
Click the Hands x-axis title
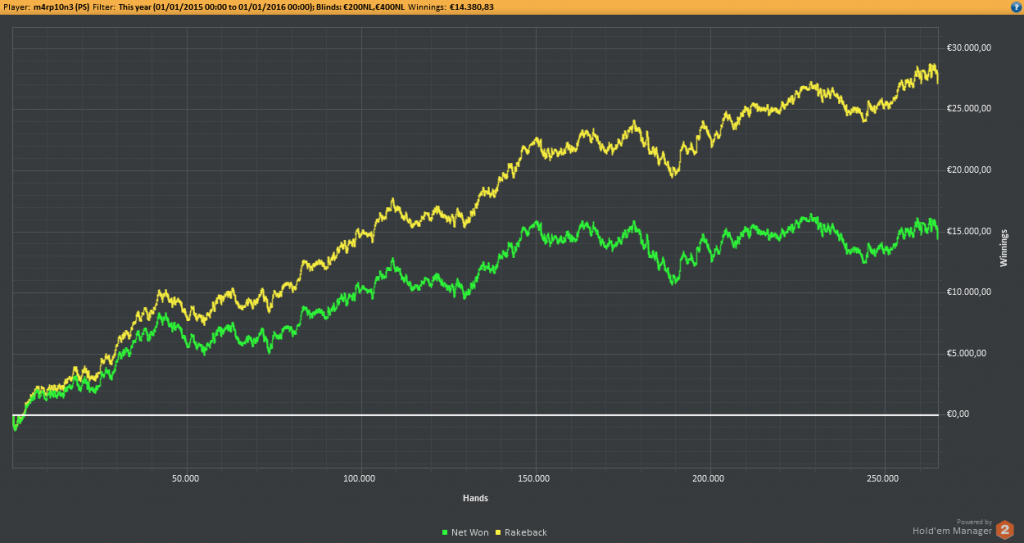pos(475,498)
